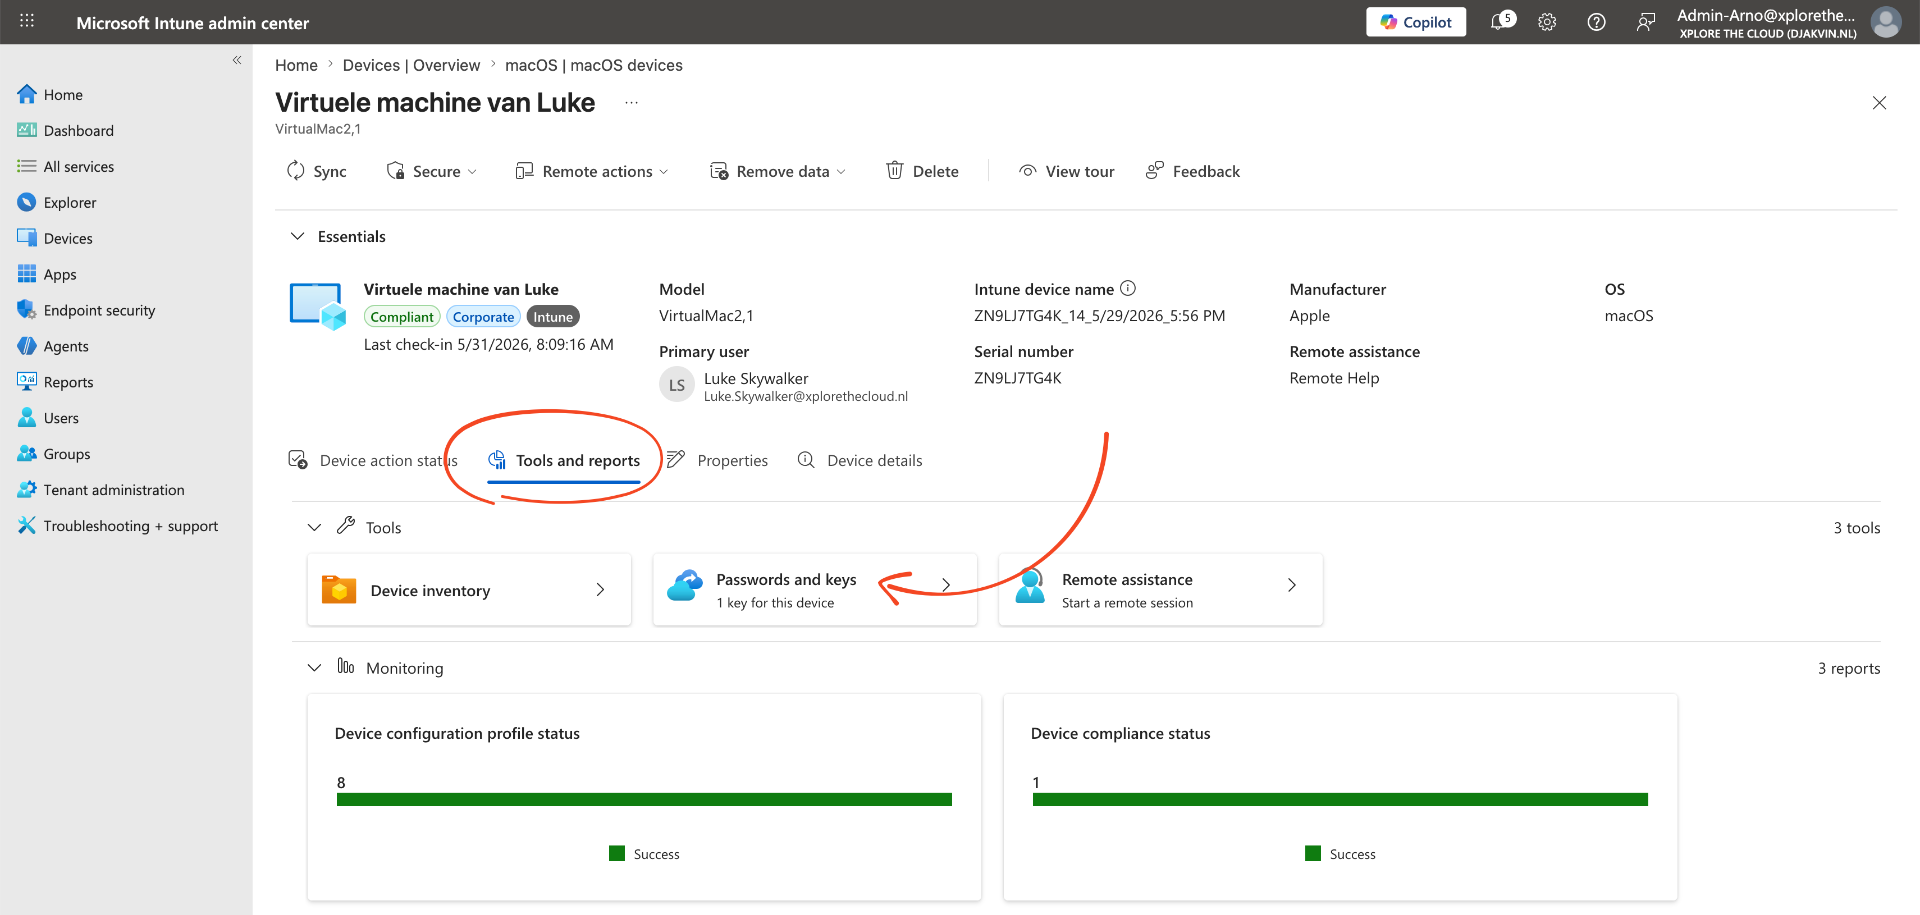Switch to Device action status tab
This screenshot has height=915, width=1920.
click(373, 460)
